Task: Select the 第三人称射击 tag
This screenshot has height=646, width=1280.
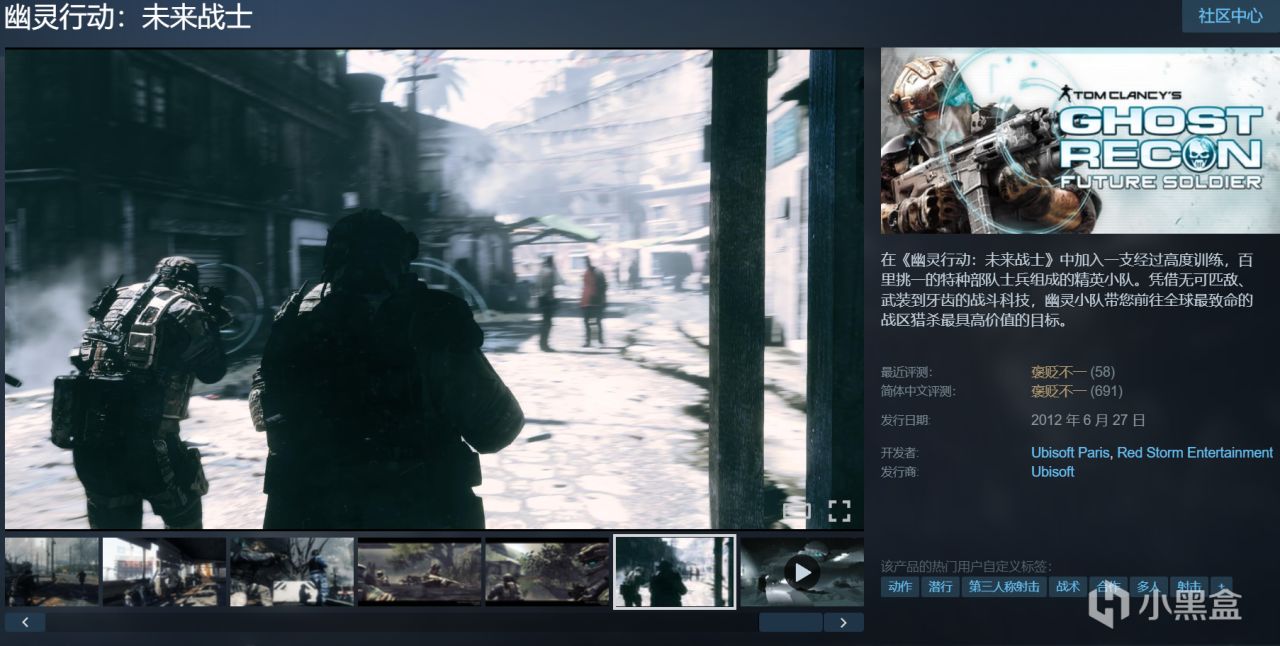Action: tap(1004, 587)
